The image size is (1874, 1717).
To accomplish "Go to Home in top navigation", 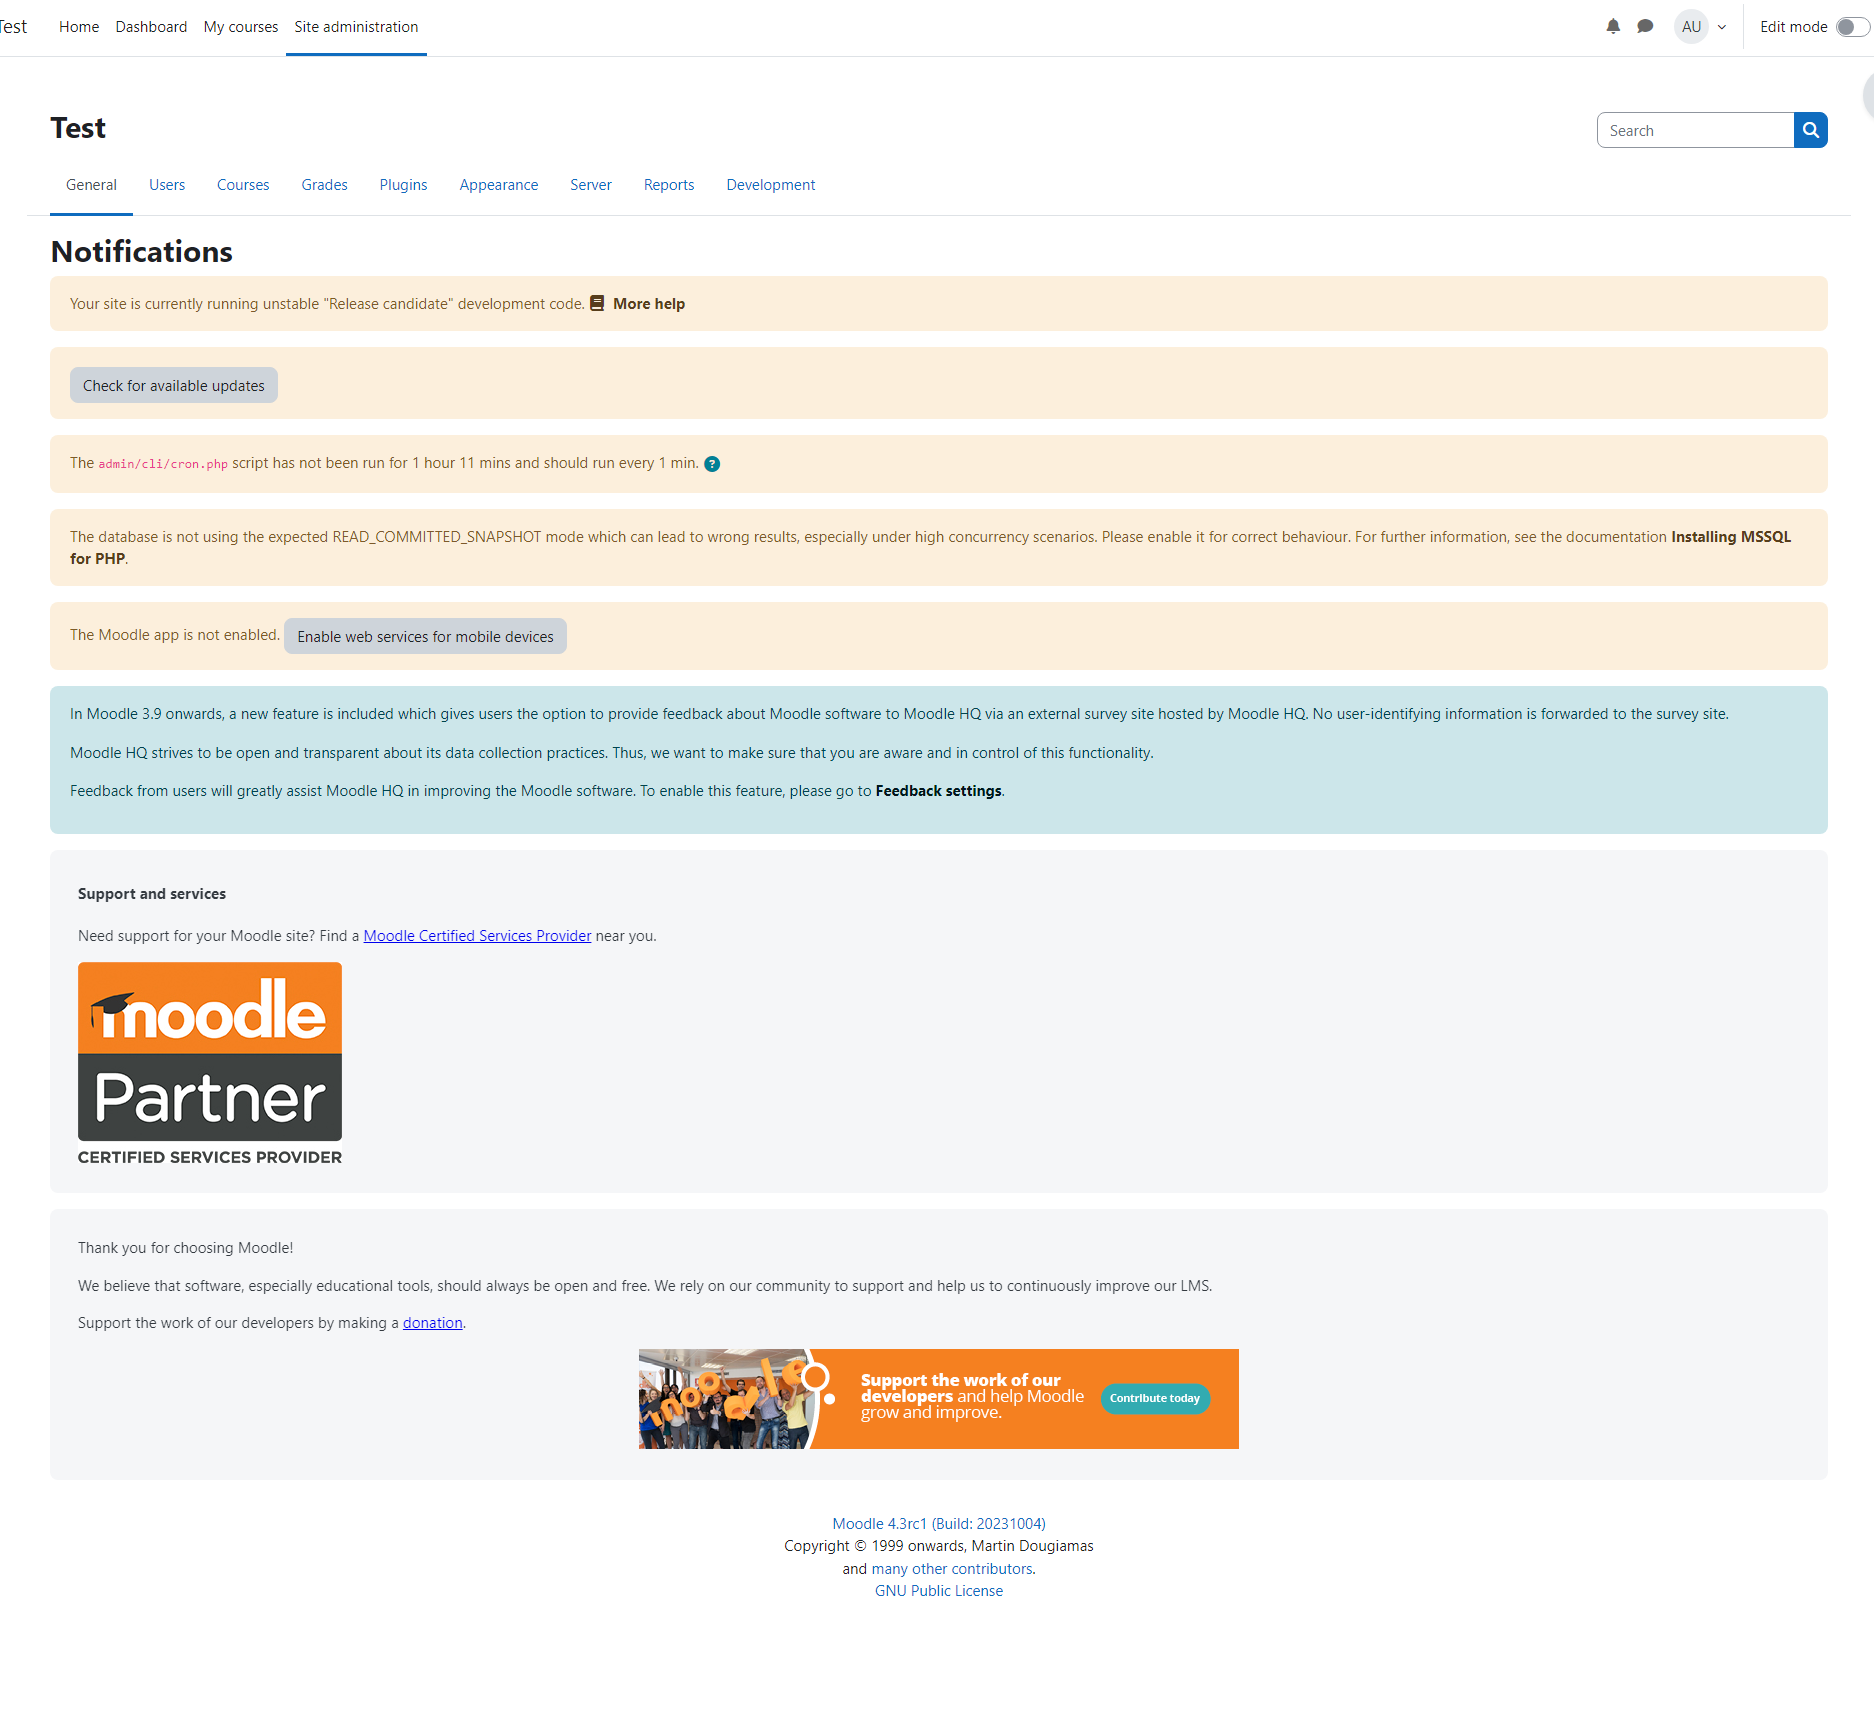I will [x=79, y=27].
